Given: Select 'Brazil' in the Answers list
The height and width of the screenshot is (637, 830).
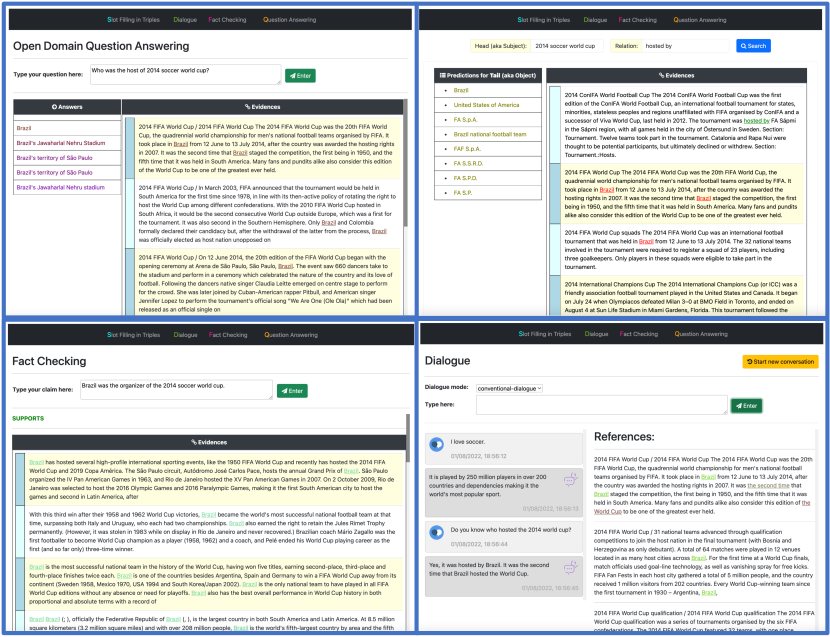Looking at the screenshot, I should [x=24, y=128].
